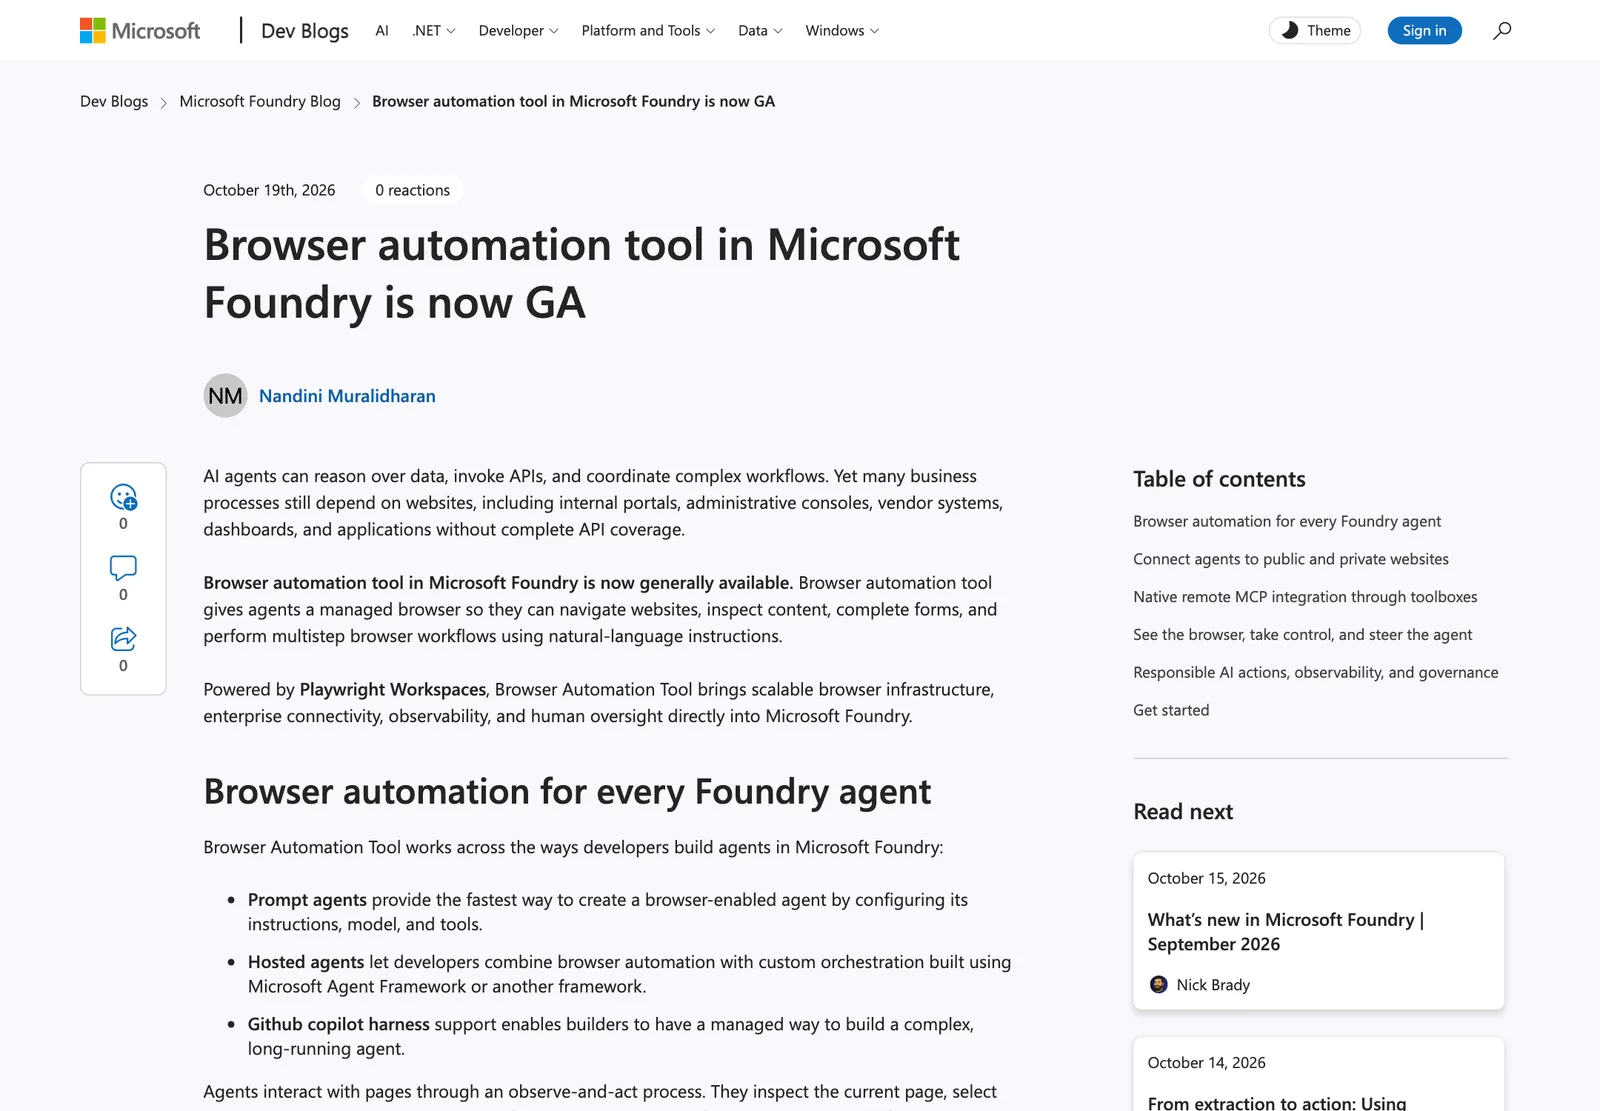Click the October 14, 2026 card date
Image resolution: width=1600 pixels, height=1111 pixels.
1206,1063
